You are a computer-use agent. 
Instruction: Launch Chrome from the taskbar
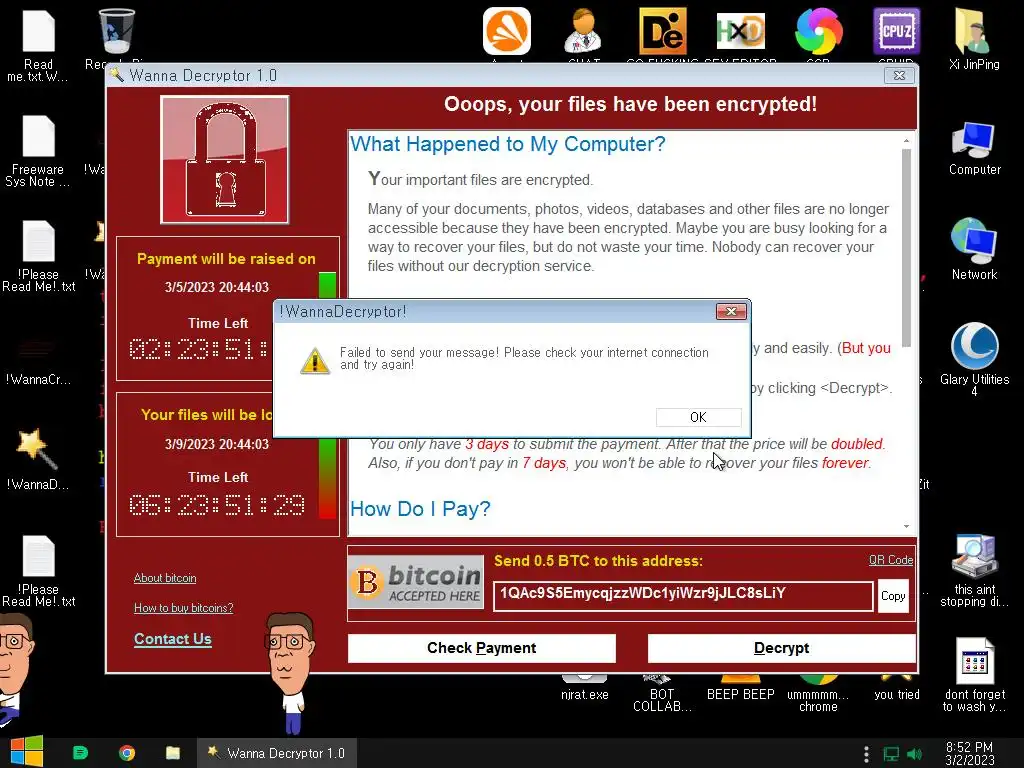127,753
